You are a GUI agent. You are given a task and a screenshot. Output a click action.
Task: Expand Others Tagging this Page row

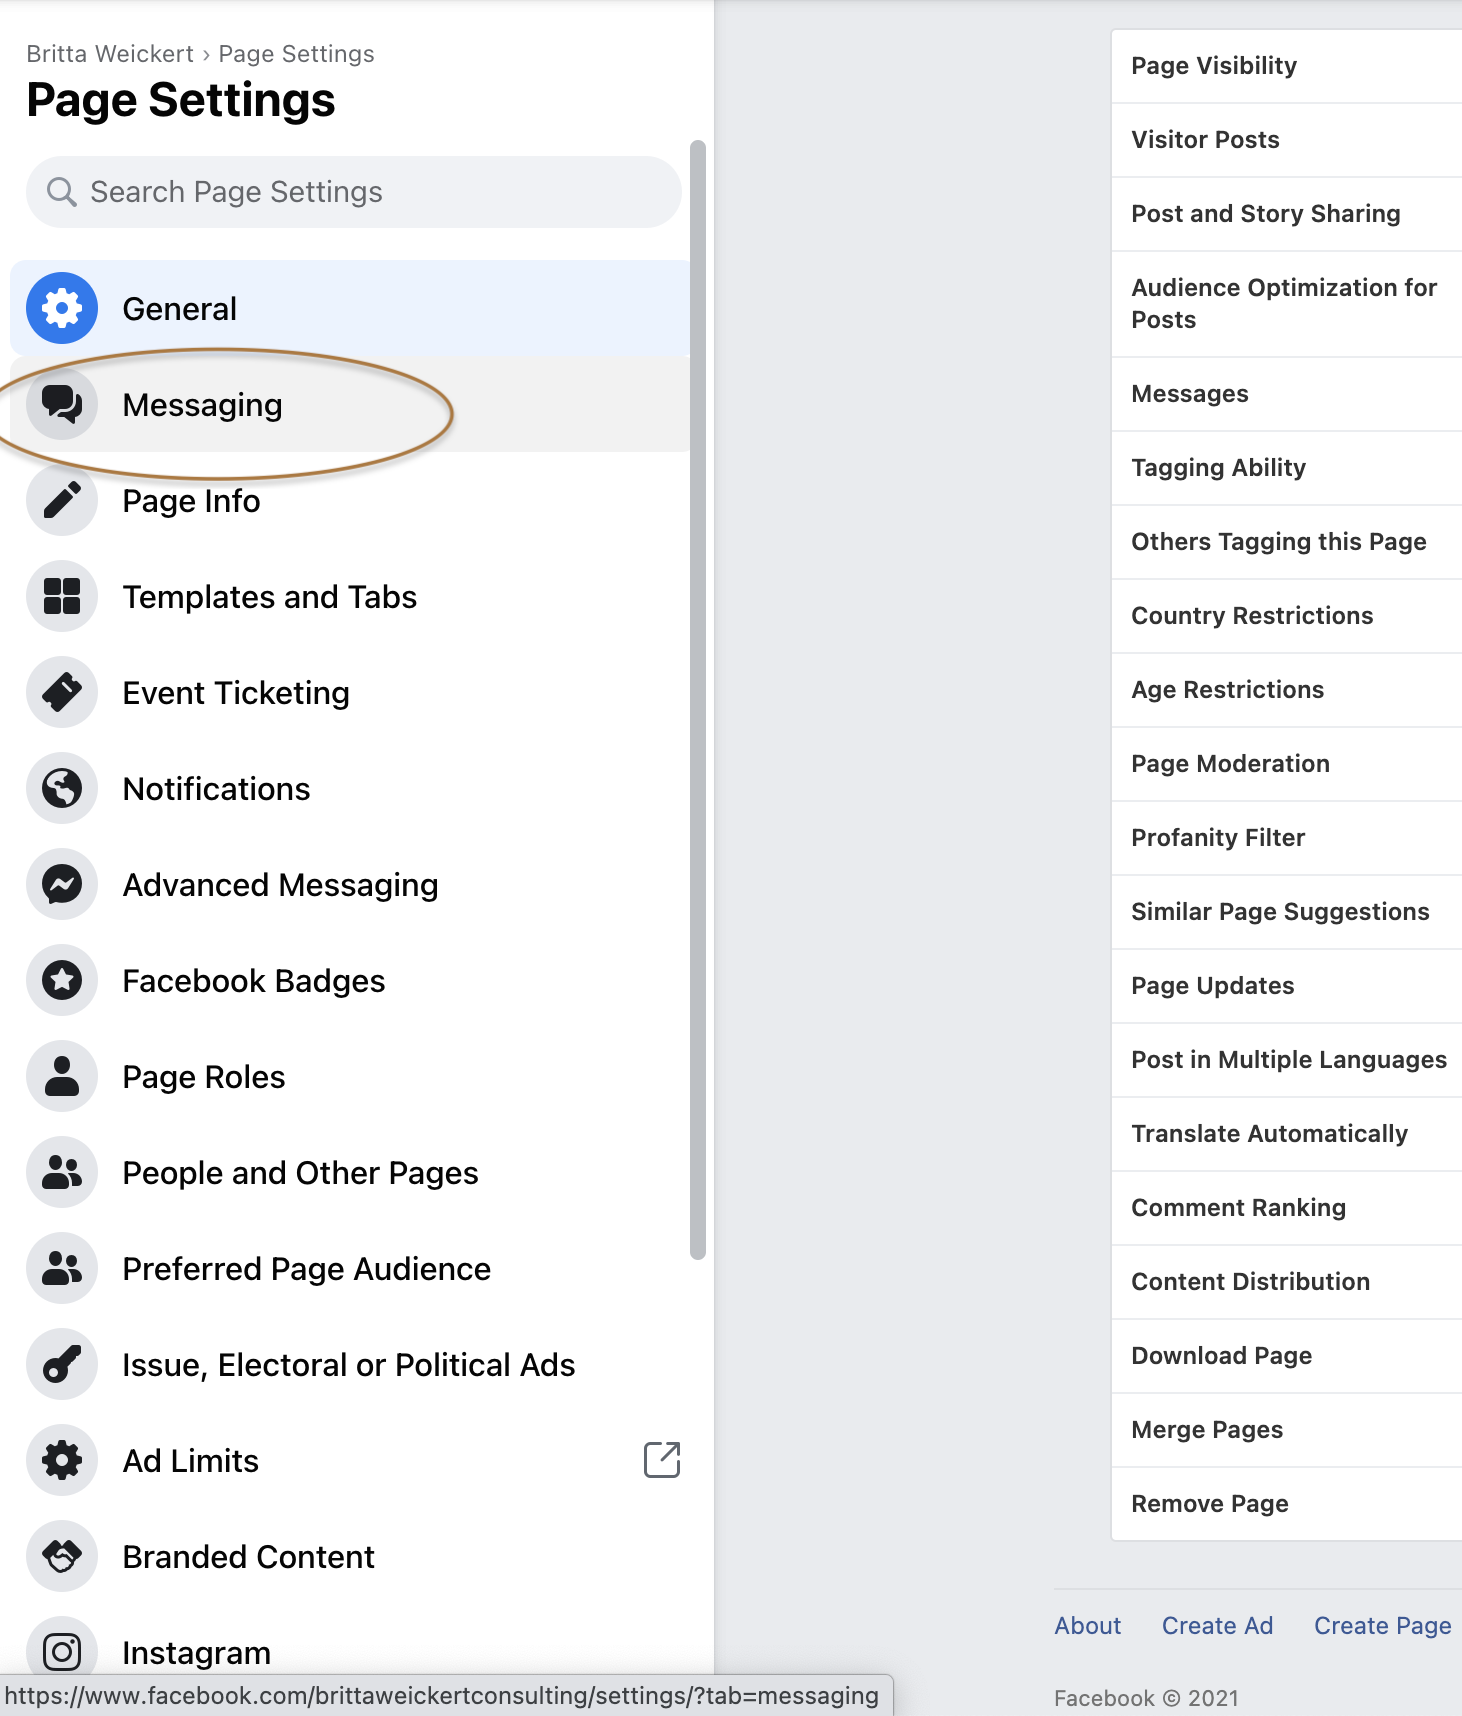[1287, 542]
